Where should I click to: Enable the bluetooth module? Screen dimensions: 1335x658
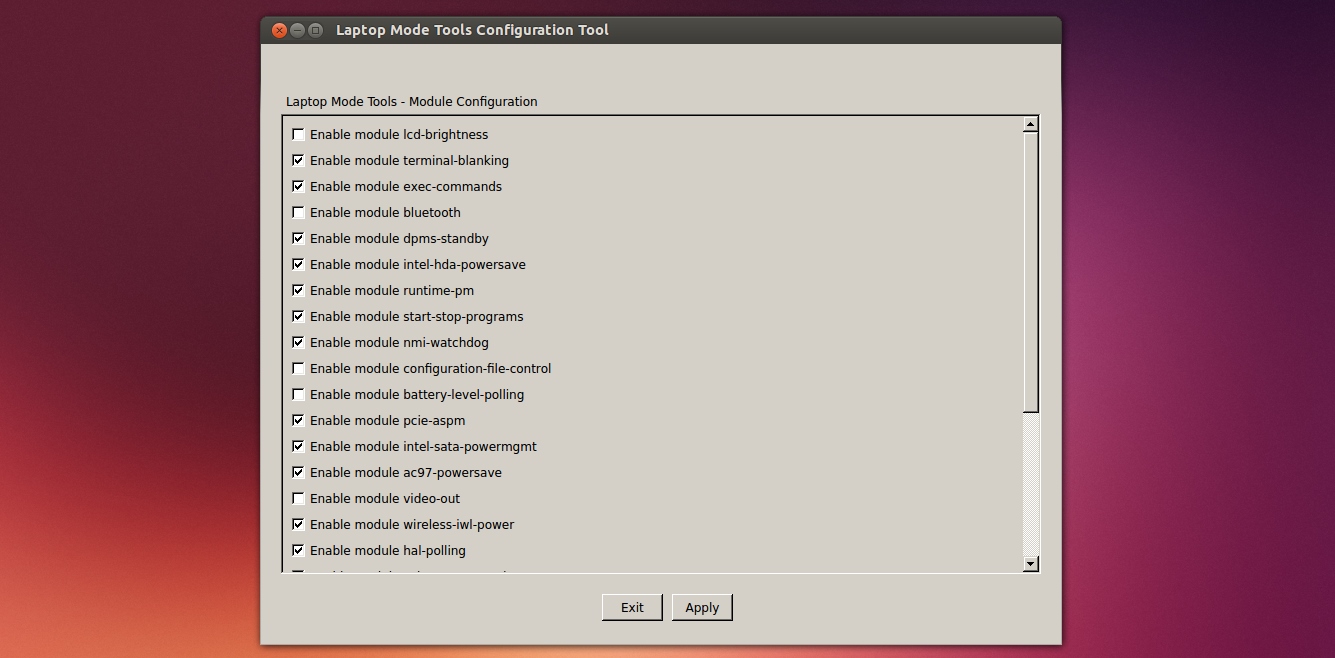(x=298, y=212)
